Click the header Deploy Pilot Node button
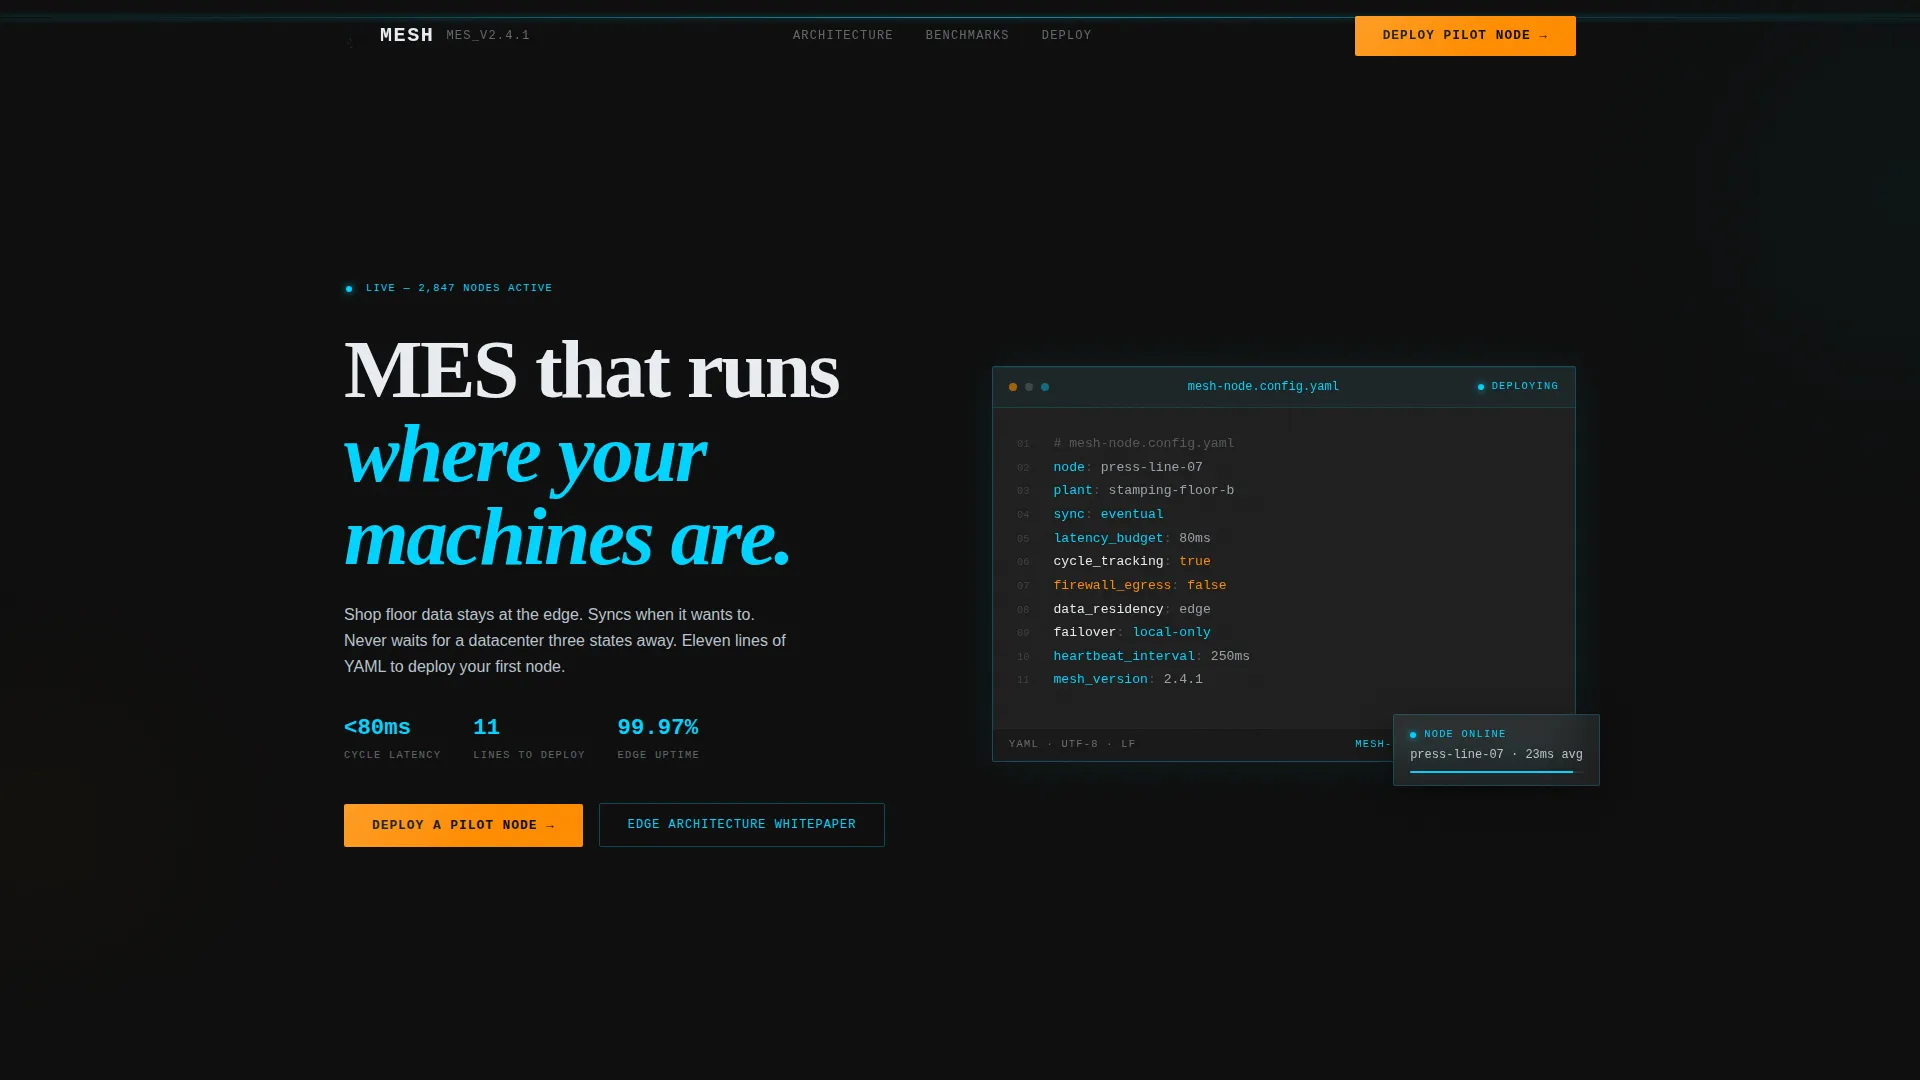The image size is (1920, 1080). point(1465,36)
